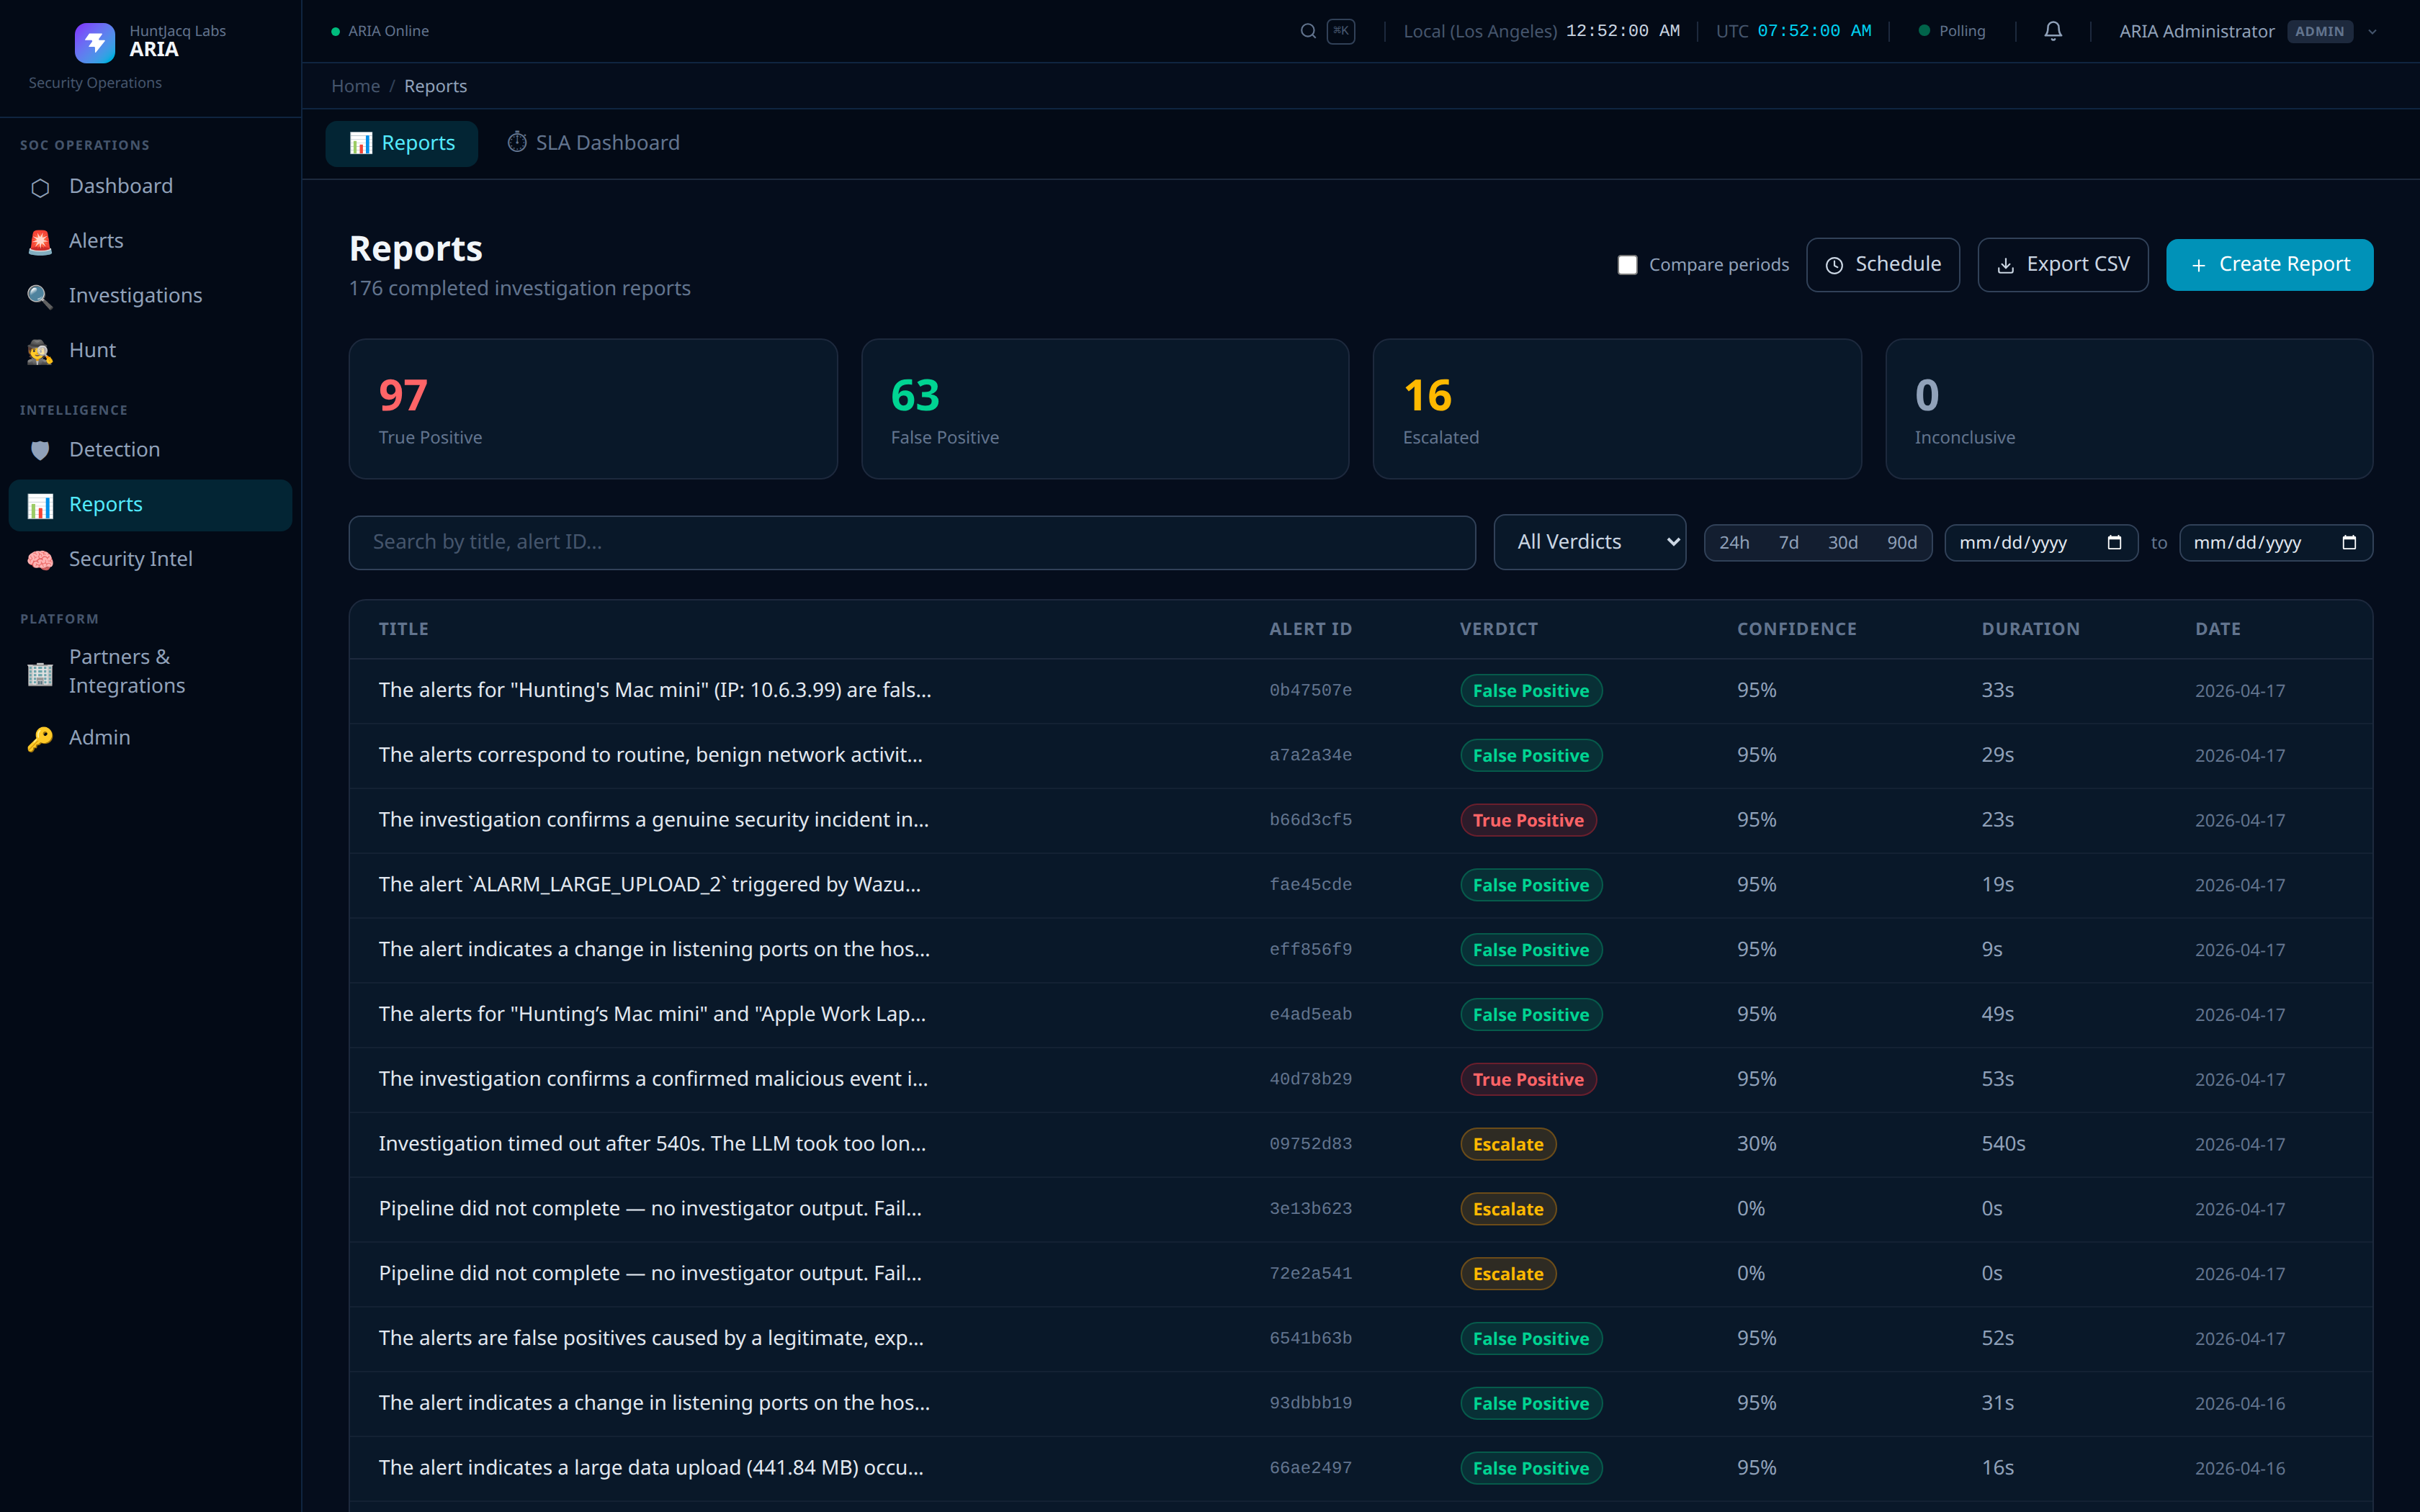
Task: Click the end date mm/dd/yyyy field
Action: (2275, 542)
